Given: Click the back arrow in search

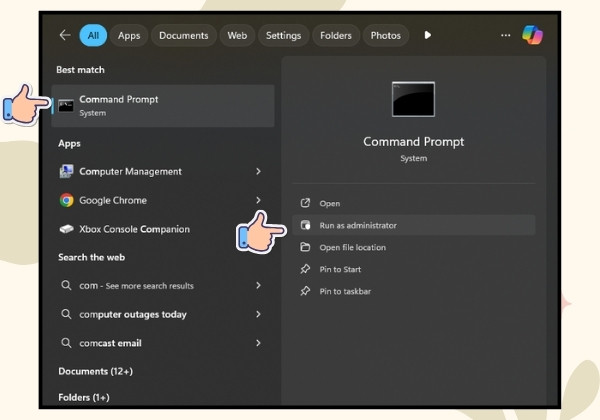Looking at the screenshot, I should tap(65, 35).
